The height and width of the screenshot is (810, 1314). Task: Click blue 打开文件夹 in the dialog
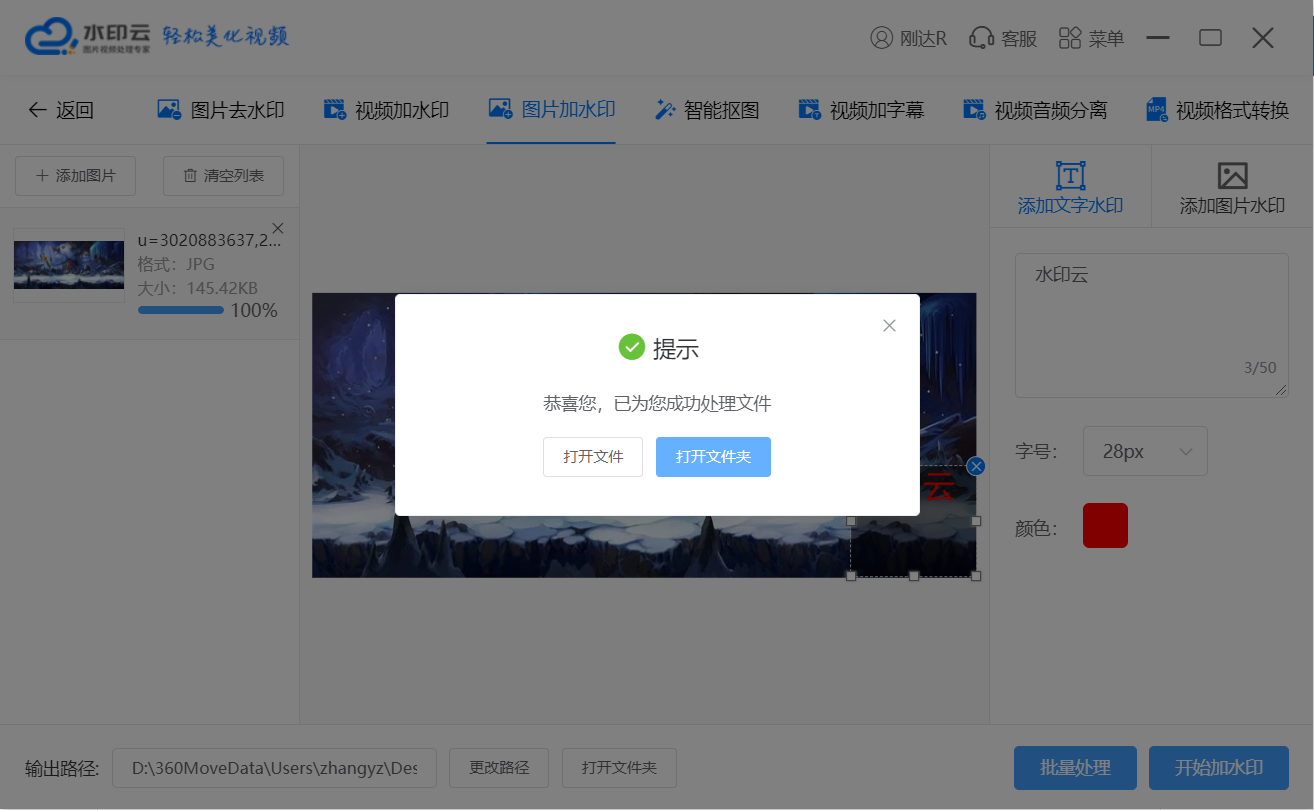click(713, 457)
